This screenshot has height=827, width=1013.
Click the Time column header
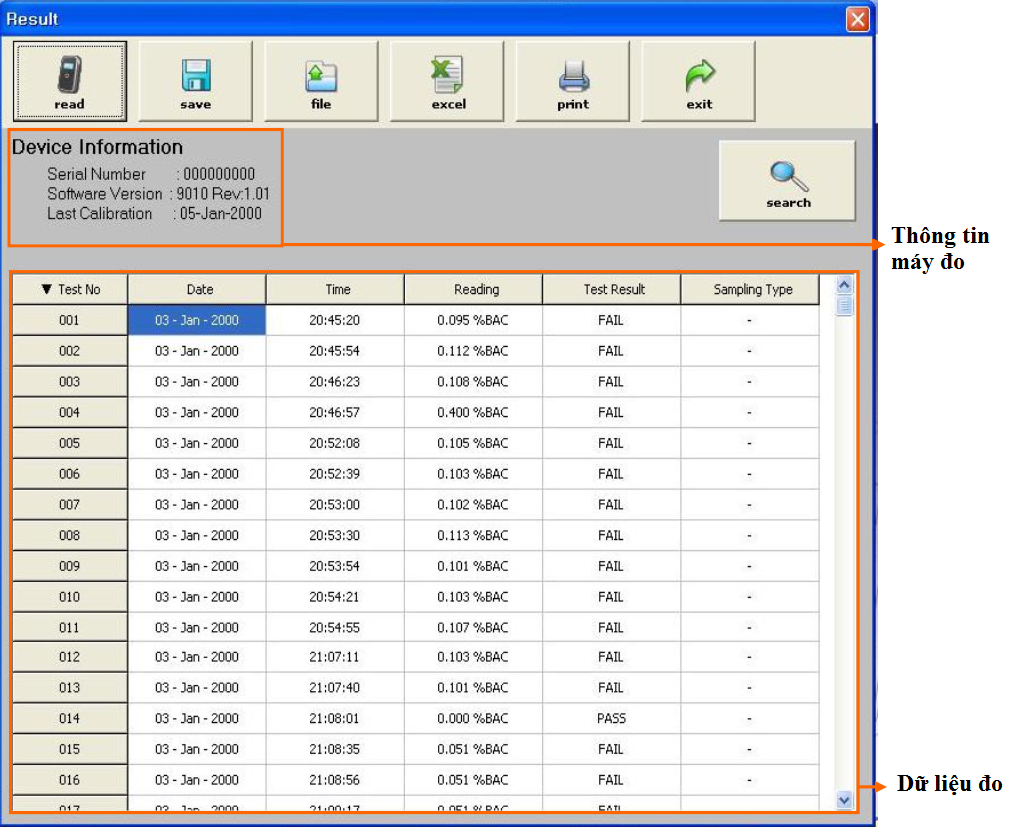click(x=337, y=290)
